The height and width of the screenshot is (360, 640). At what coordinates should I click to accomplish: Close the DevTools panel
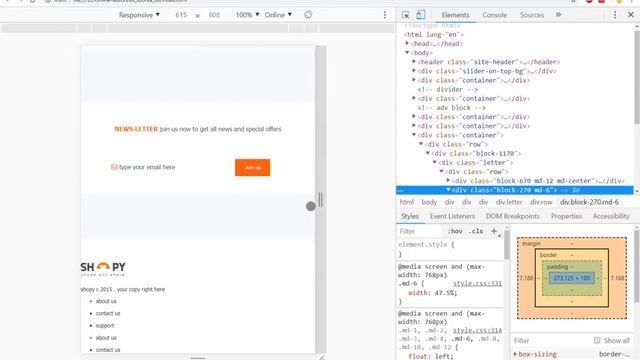pos(631,15)
